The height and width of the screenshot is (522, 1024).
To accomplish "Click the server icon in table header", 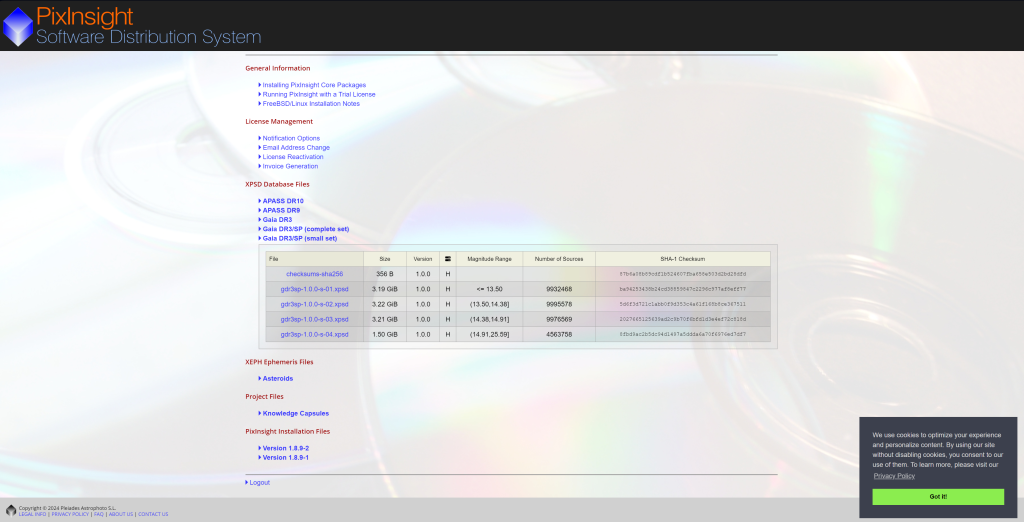I will 448,259.
